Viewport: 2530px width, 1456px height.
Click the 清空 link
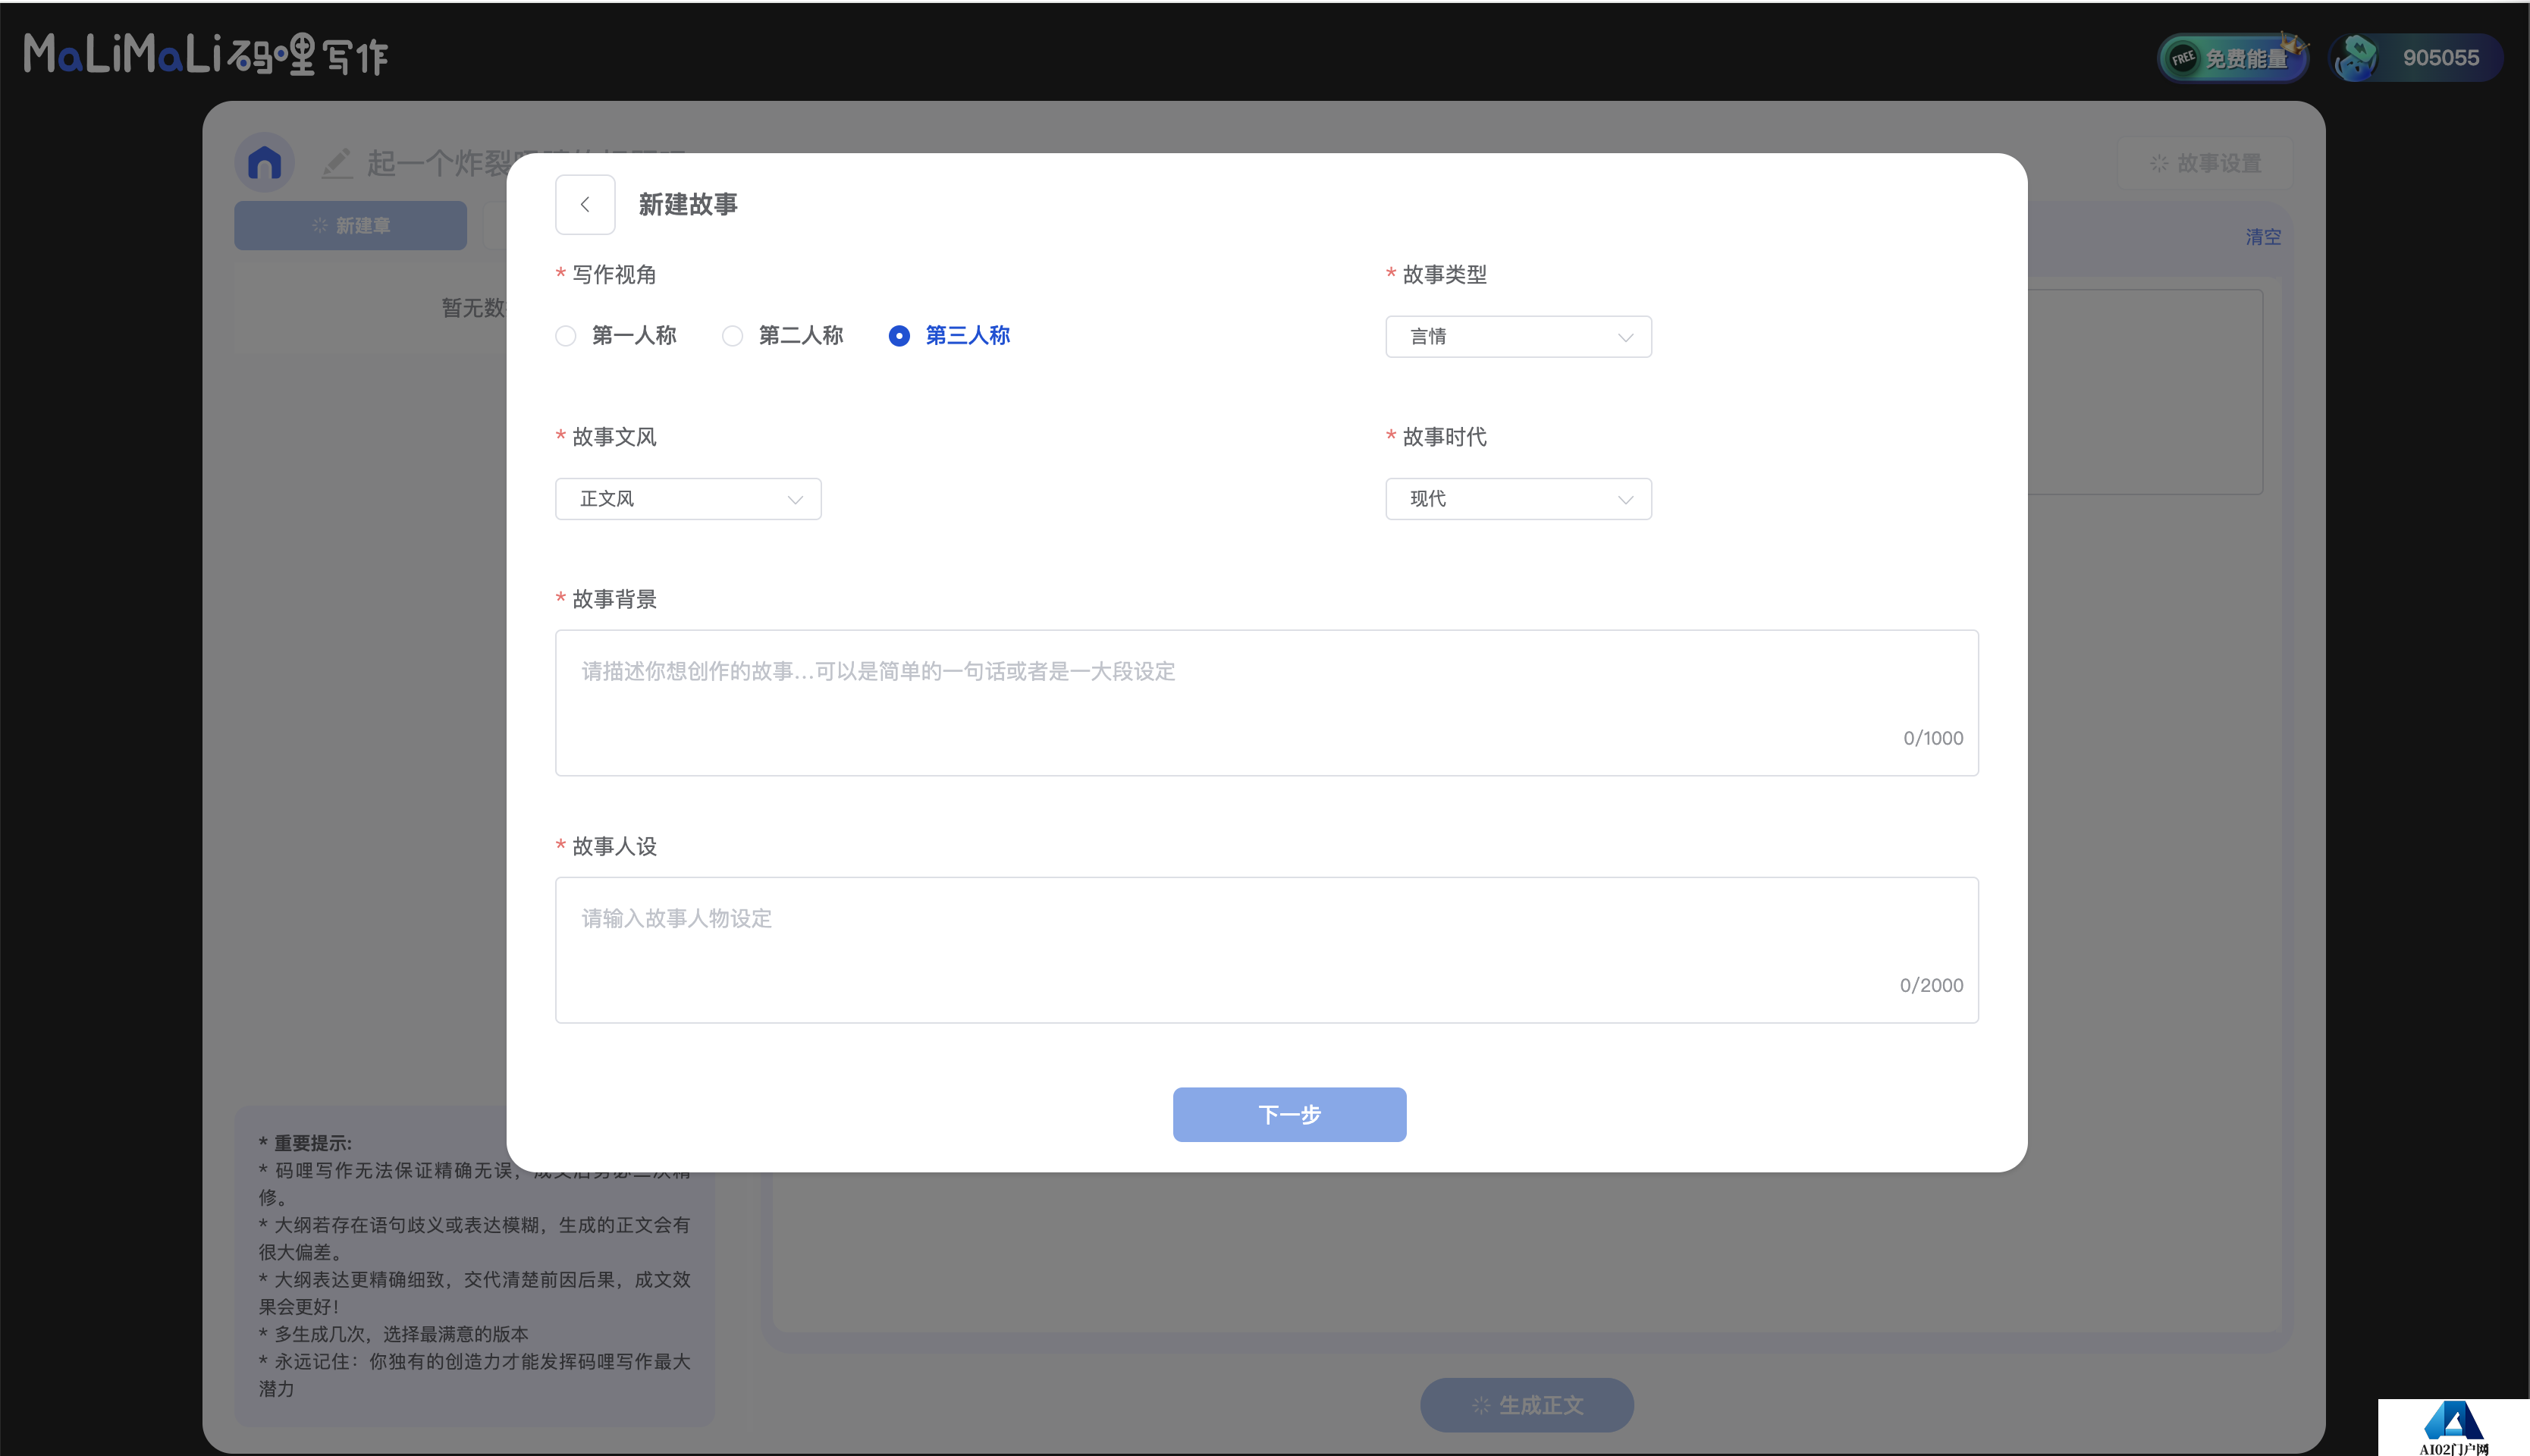pyautogui.click(x=2263, y=237)
